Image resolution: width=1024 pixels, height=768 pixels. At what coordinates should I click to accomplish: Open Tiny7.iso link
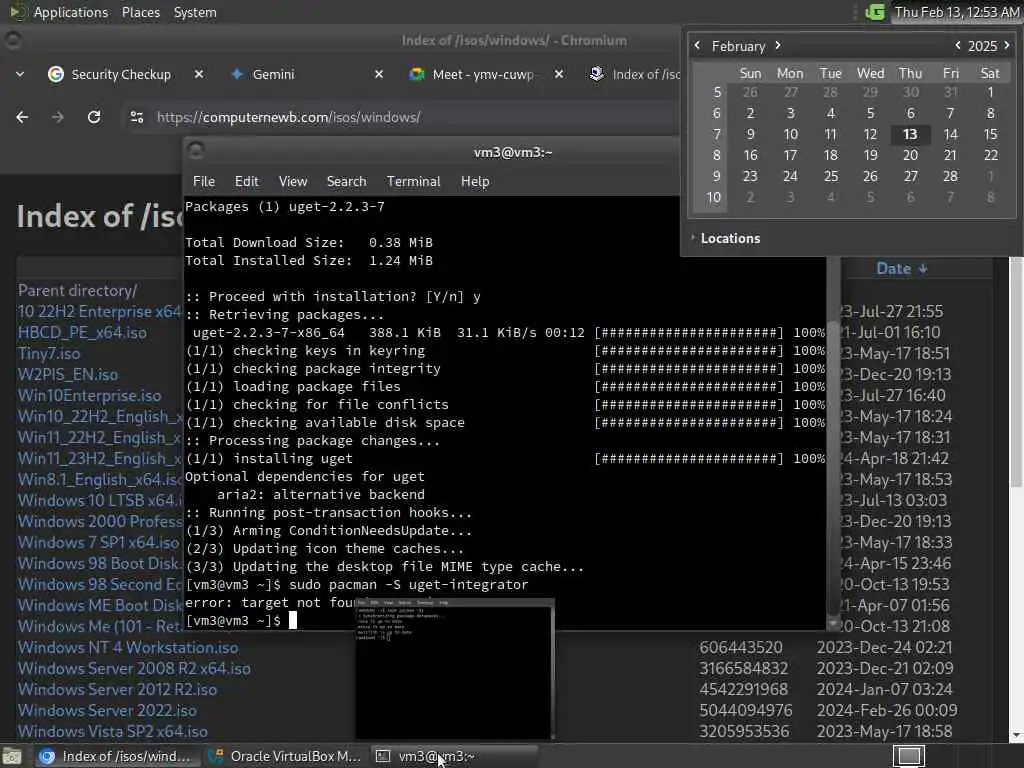point(49,353)
